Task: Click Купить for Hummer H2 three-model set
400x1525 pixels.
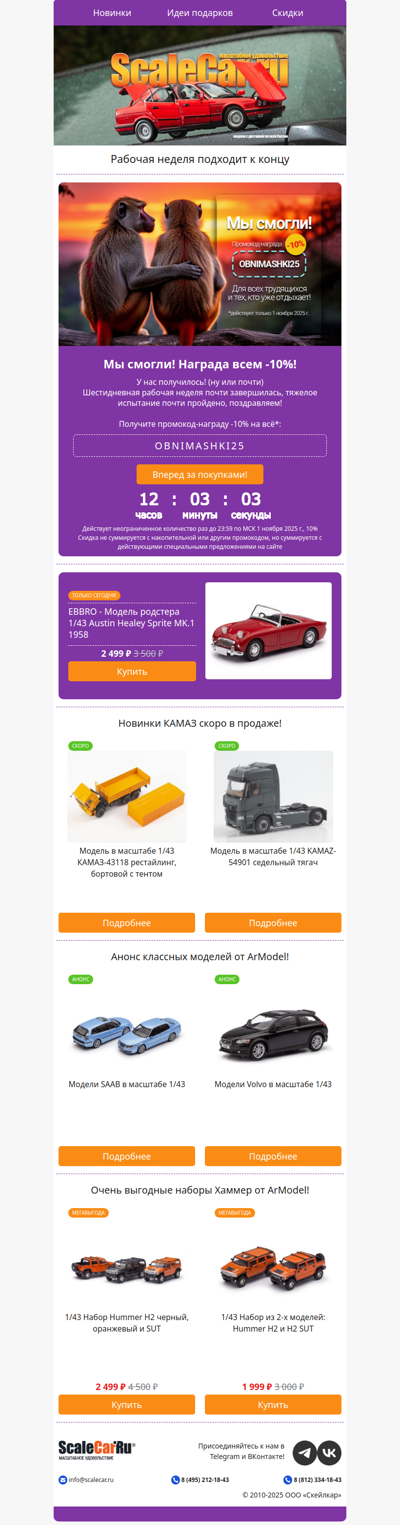Action: pyautogui.click(x=127, y=1405)
